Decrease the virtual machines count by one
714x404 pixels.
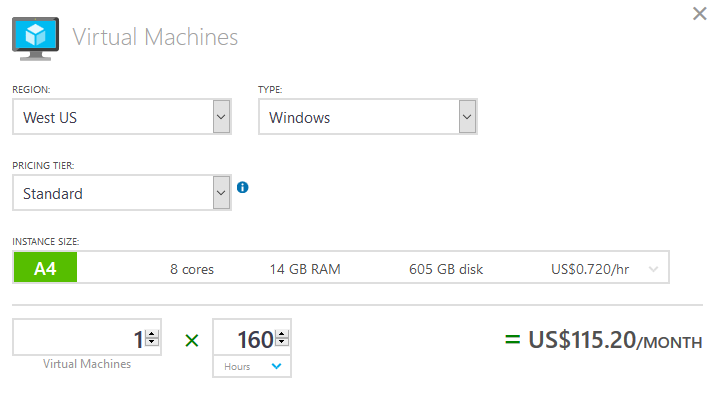[x=152, y=344]
